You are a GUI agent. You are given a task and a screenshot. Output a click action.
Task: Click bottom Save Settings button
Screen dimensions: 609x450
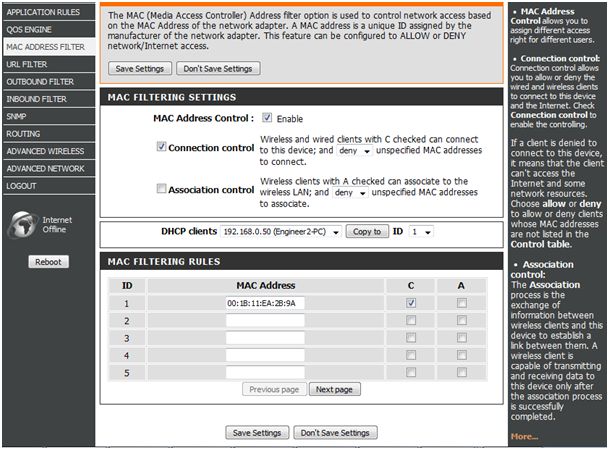click(257, 433)
